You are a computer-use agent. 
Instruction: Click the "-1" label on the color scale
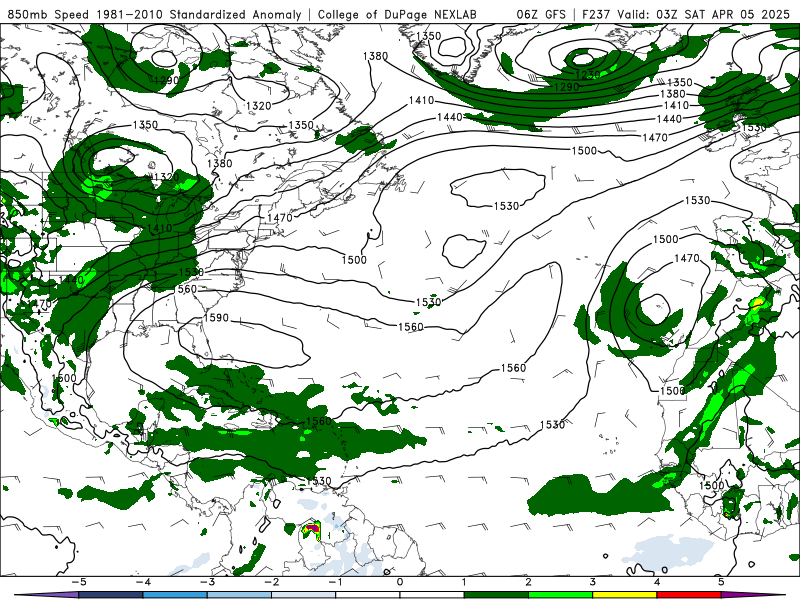(335, 582)
